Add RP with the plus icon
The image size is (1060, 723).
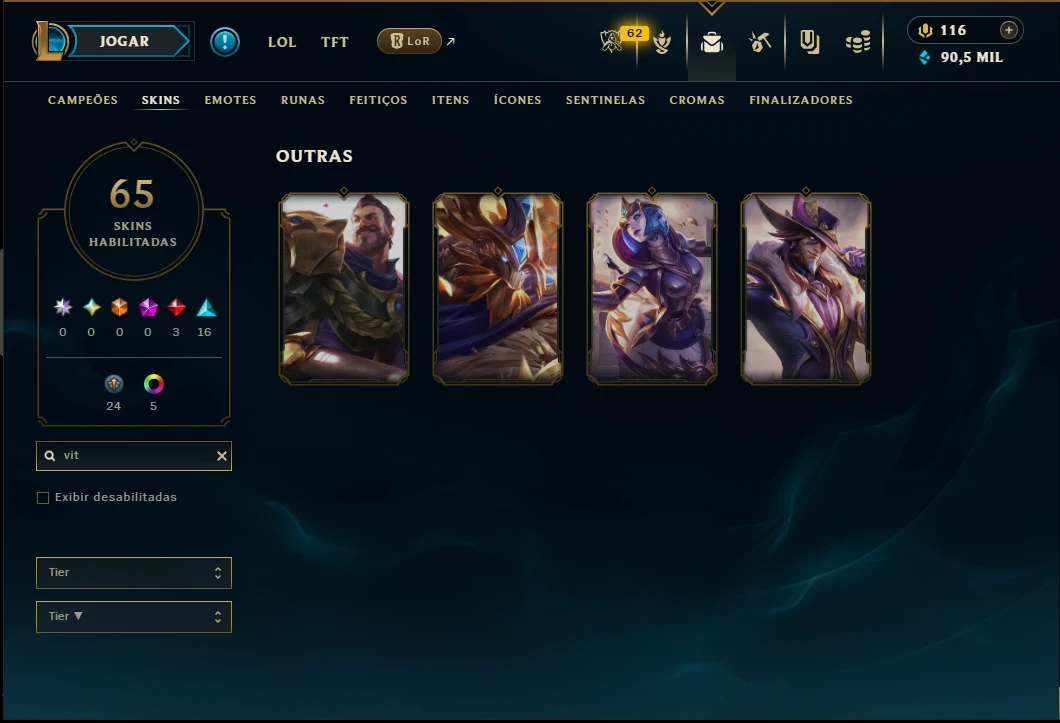(1008, 30)
